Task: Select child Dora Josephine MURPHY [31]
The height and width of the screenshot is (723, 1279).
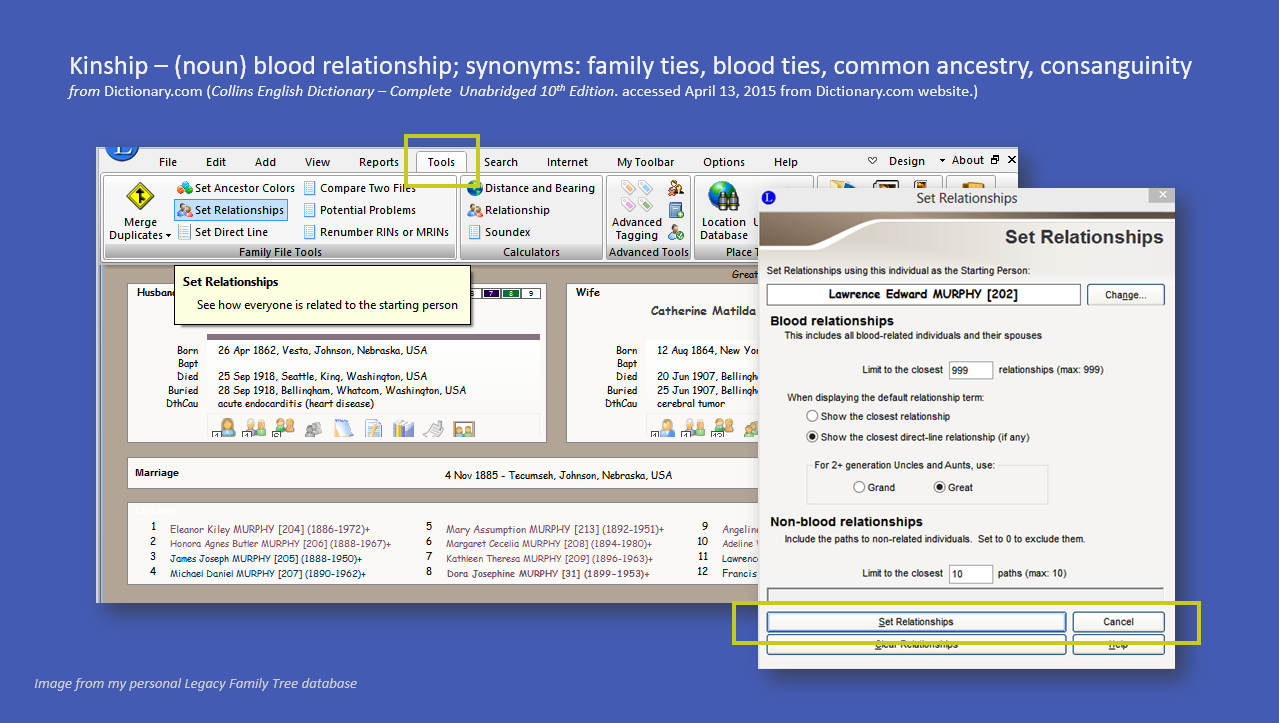Action: [547, 574]
